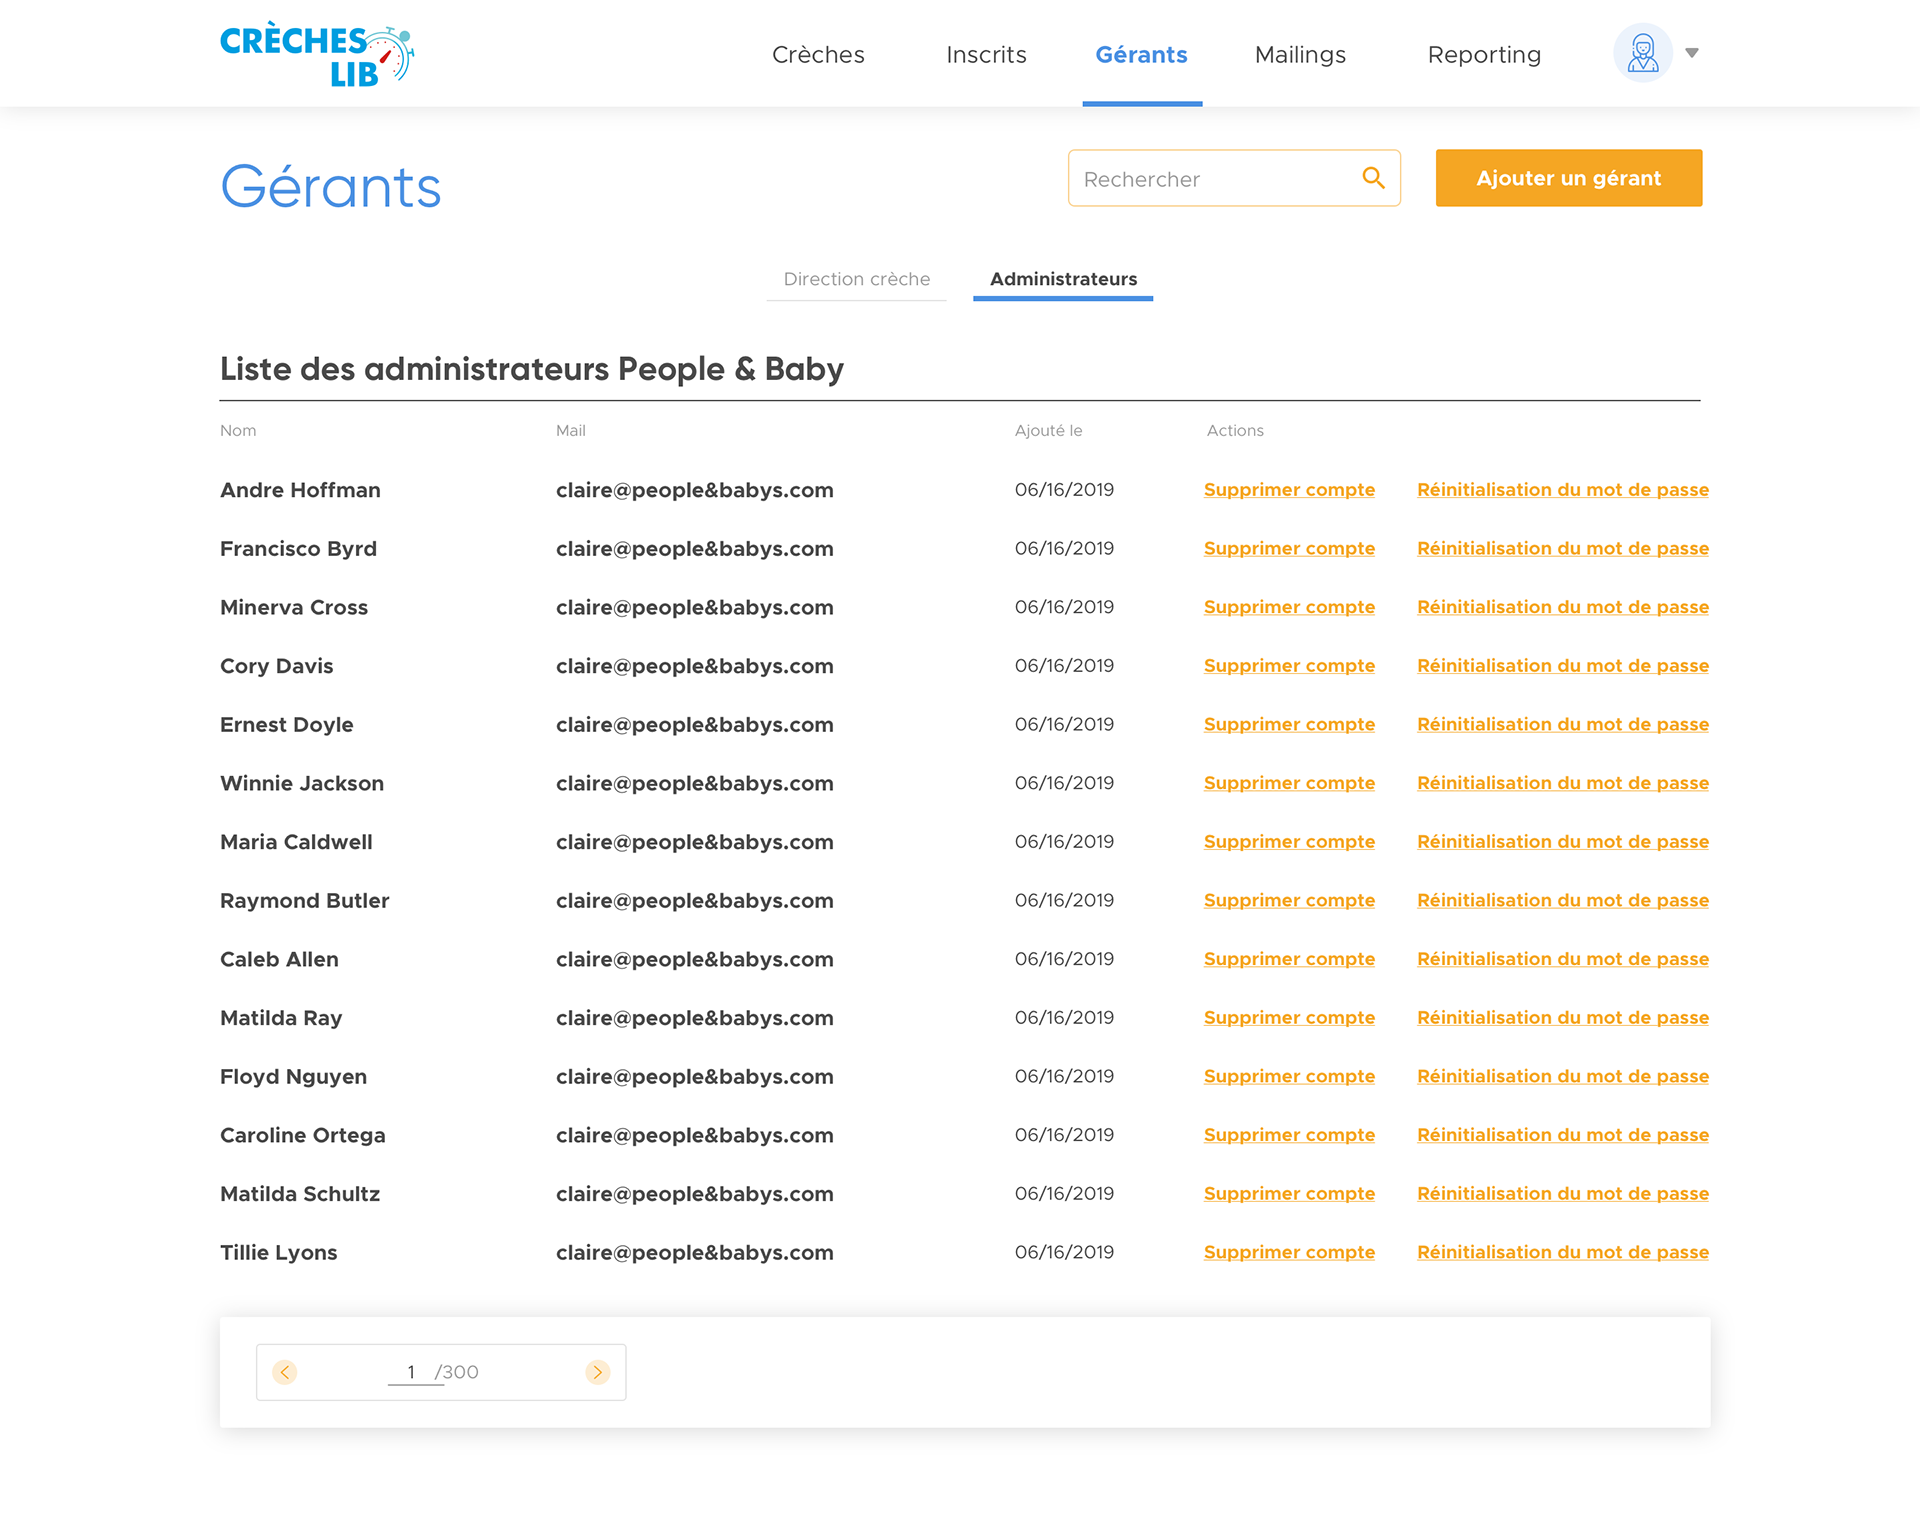
Task: Reset Raymond Butler's password
Action: click(x=1563, y=901)
